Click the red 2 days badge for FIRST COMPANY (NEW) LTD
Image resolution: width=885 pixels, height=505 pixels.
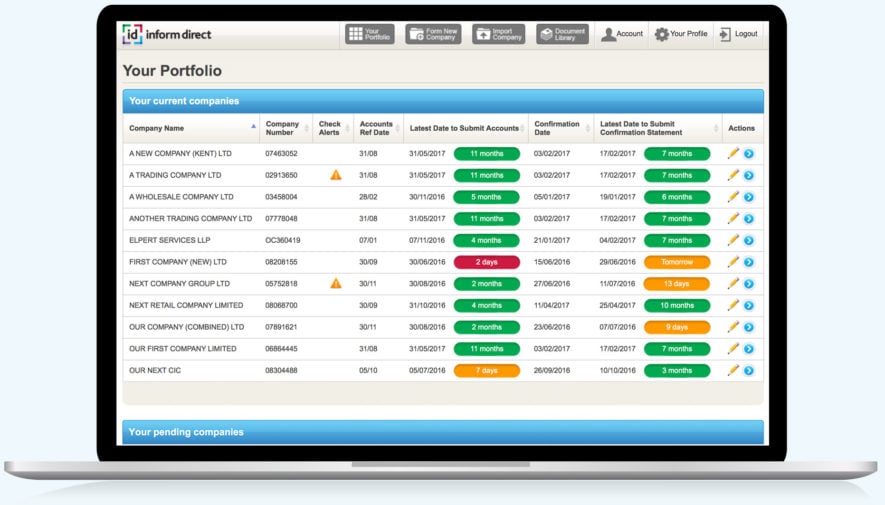tap(486, 262)
